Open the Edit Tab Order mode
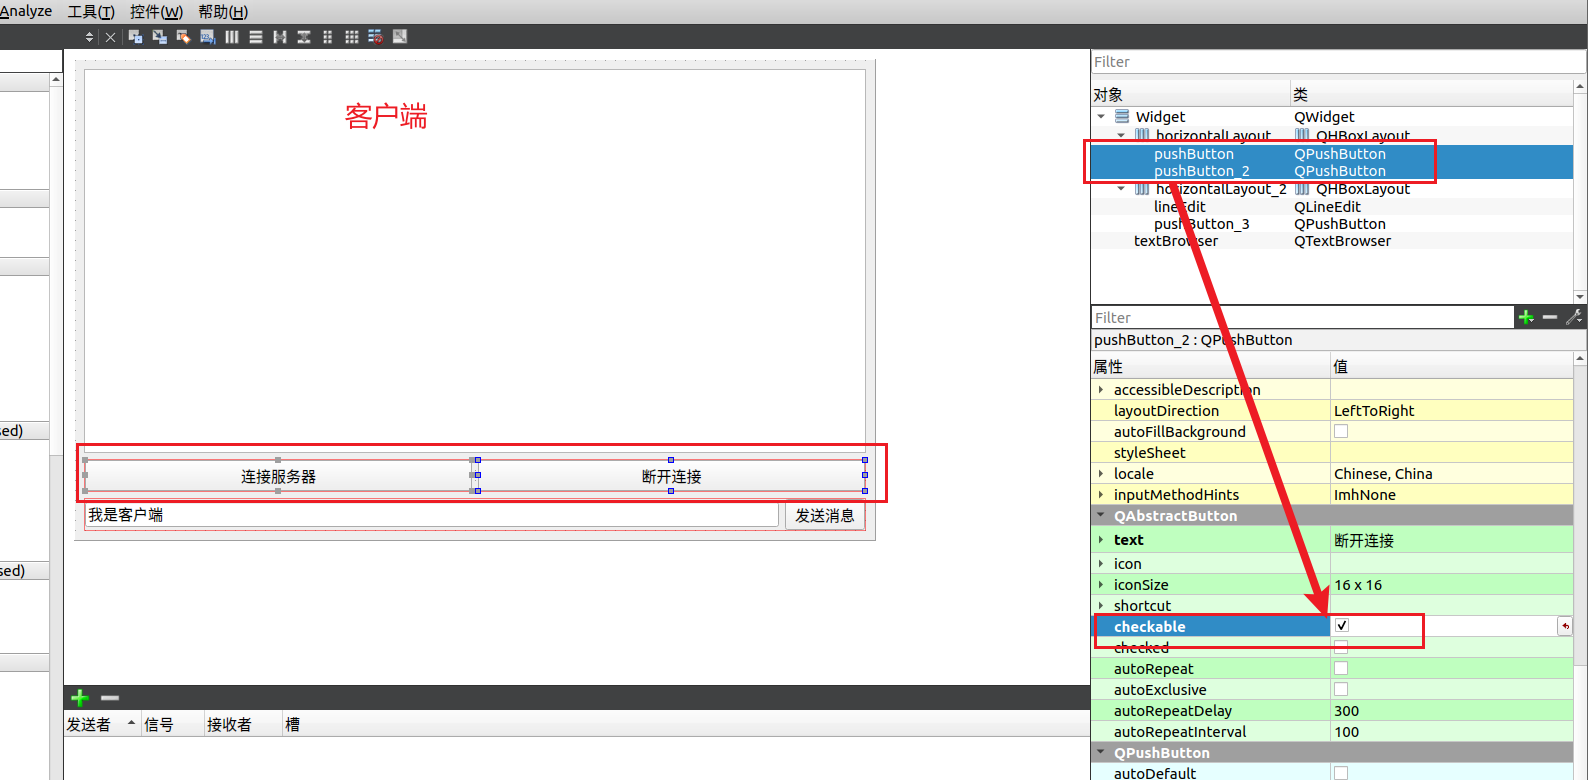The width and height of the screenshot is (1588, 780). (207, 37)
